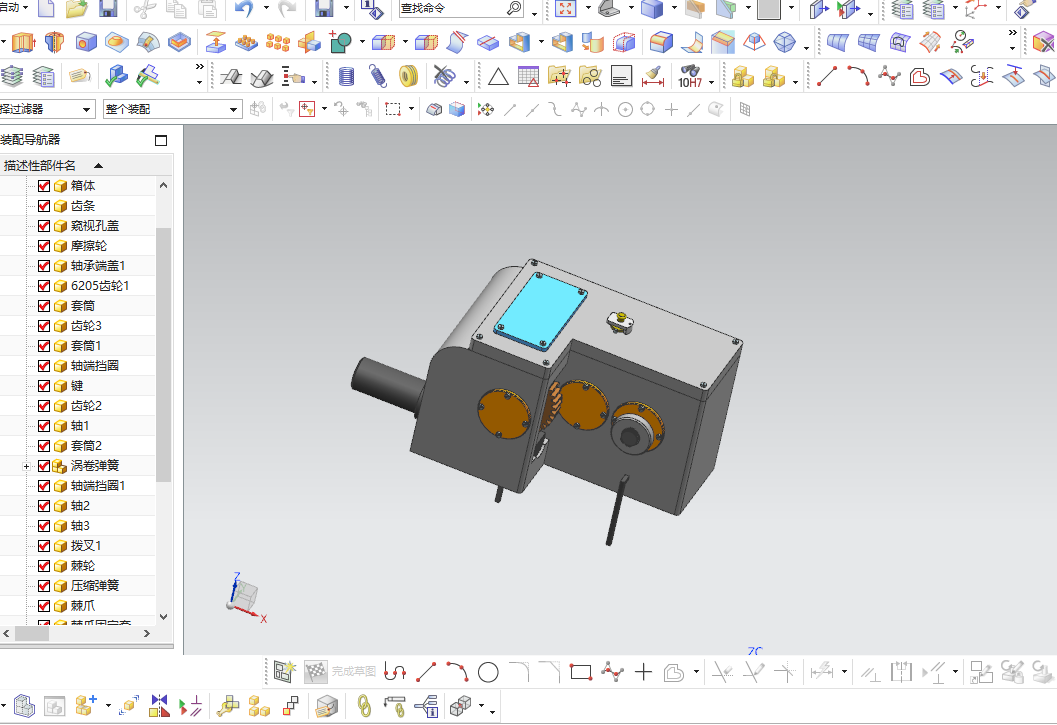Toggle the 6205齿轮1 checkbox
Screen dimensions: 1057x725
44,286
